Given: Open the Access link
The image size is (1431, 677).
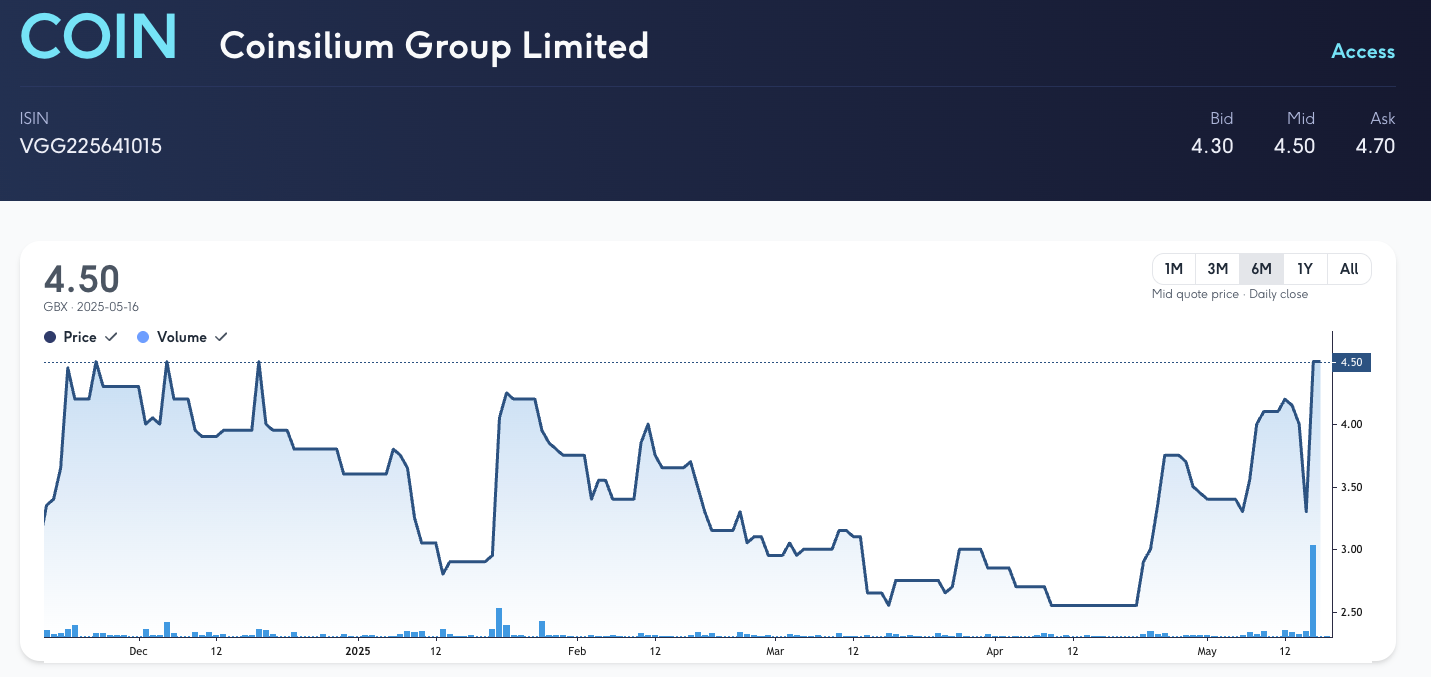Looking at the screenshot, I should 1363,52.
